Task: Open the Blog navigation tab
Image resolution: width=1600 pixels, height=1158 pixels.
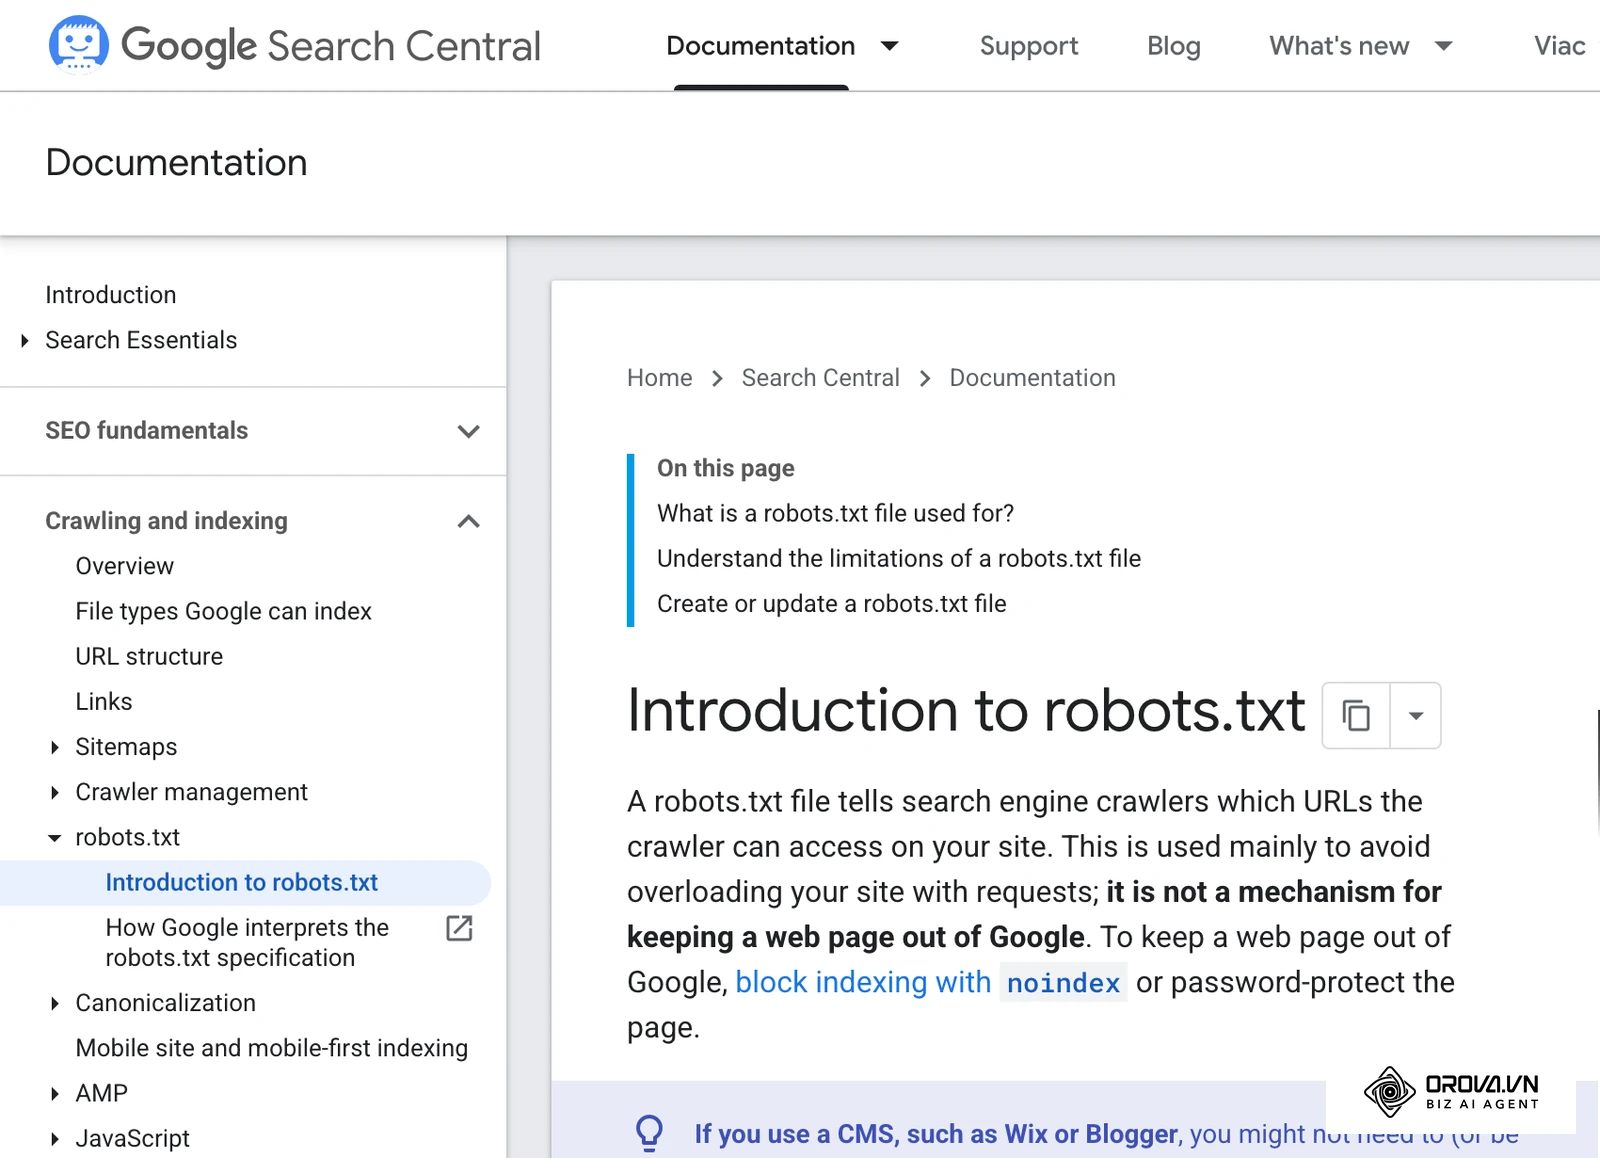Action: [1174, 46]
